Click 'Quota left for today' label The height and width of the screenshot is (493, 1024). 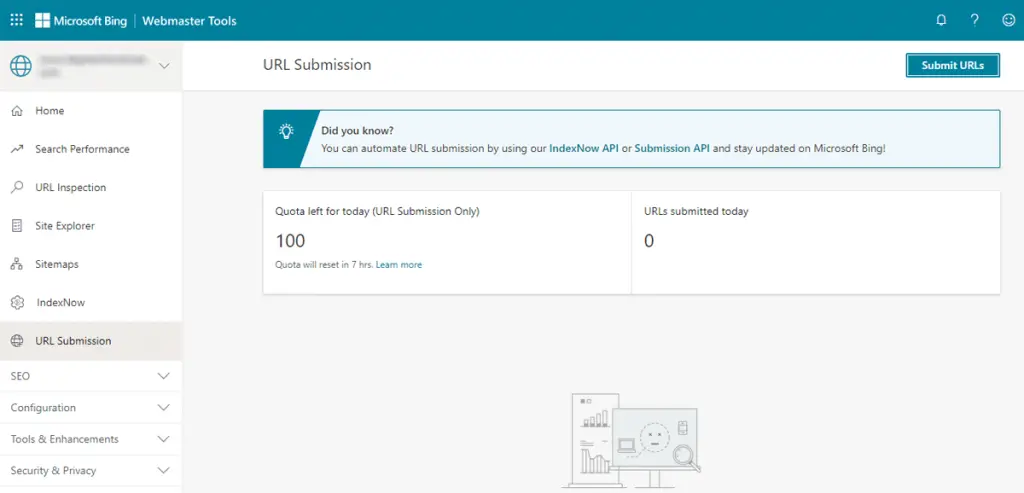[x=377, y=212]
